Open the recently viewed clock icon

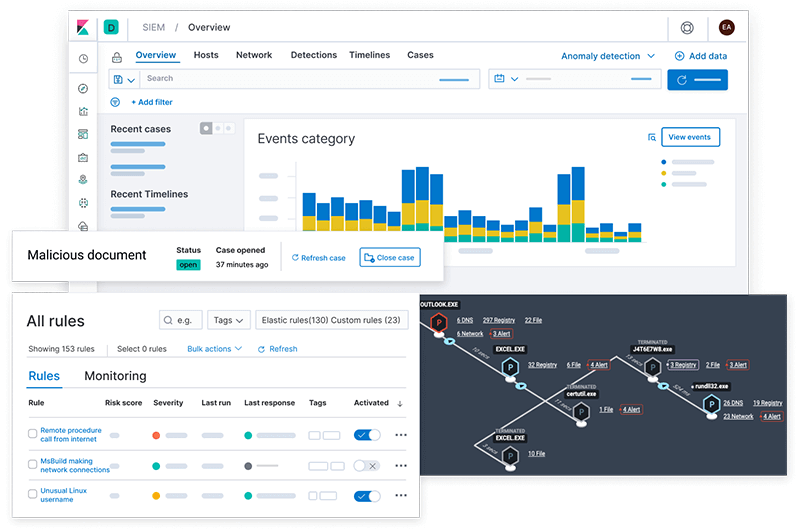coord(83,59)
